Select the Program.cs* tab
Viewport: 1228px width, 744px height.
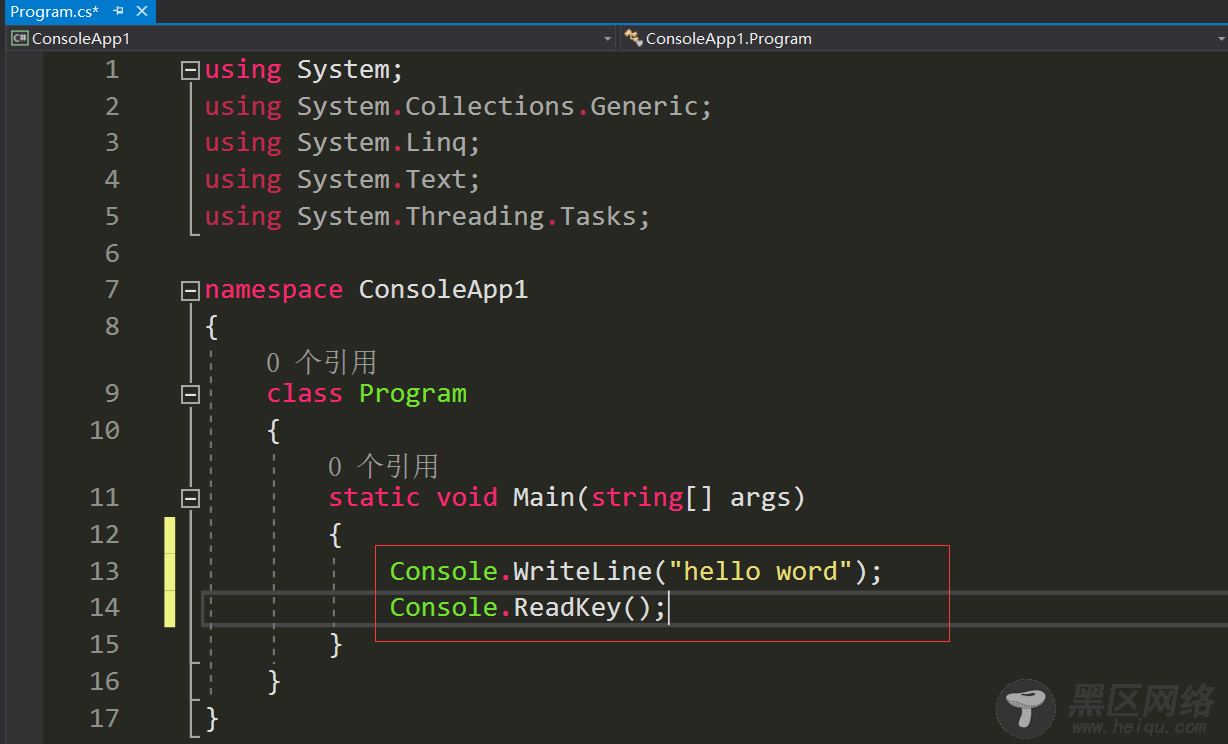click(x=55, y=11)
